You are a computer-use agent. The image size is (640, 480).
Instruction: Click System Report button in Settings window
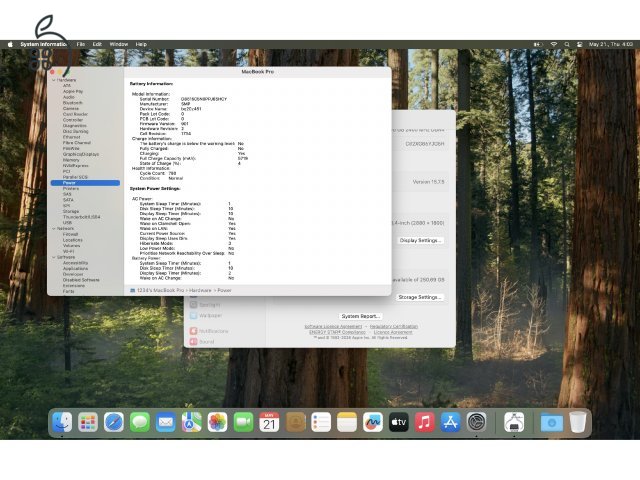pyautogui.click(x=360, y=316)
